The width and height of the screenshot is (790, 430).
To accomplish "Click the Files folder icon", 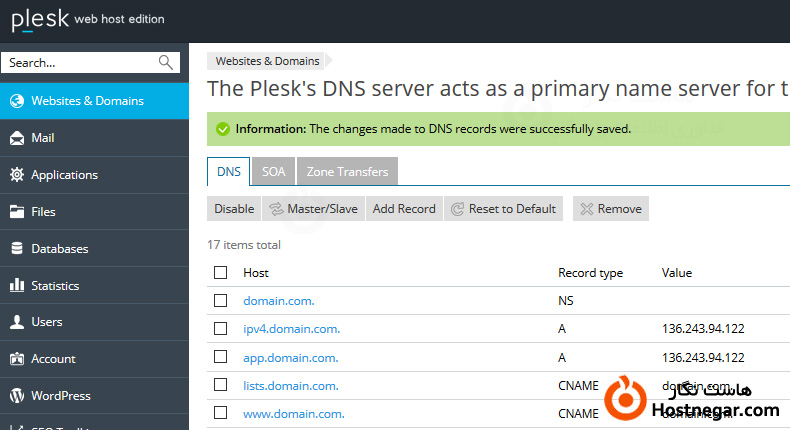I will pos(16,212).
